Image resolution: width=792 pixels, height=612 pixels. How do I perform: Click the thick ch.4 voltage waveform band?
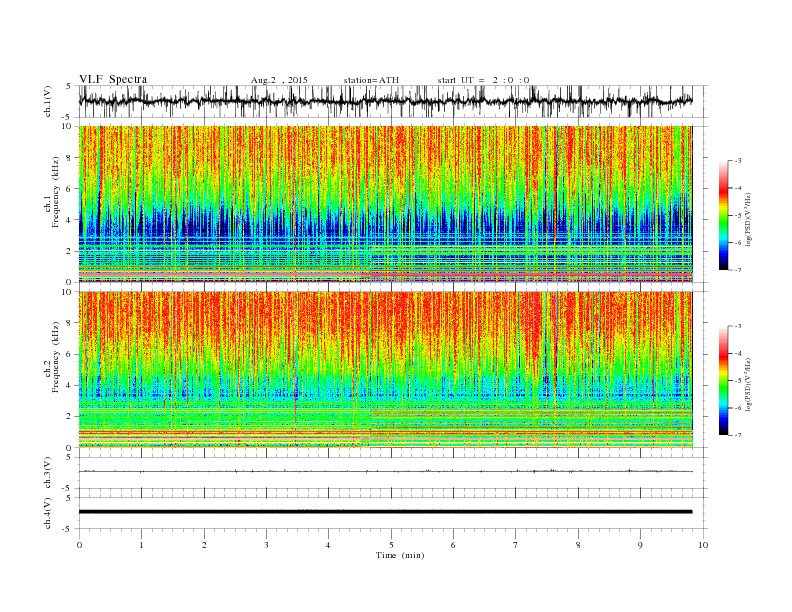[x=385, y=512]
